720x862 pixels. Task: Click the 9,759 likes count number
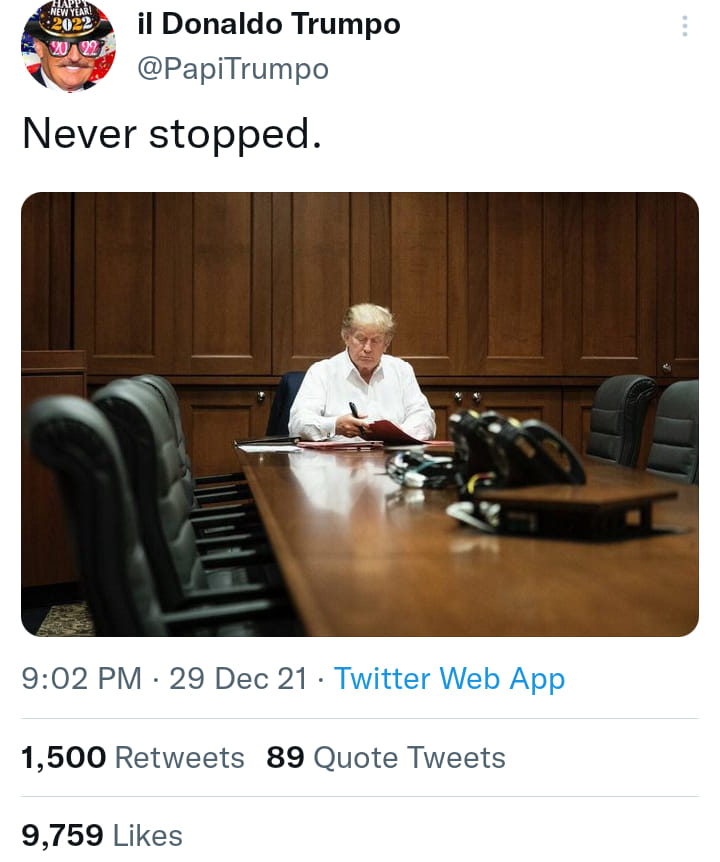(x=62, y=835)
